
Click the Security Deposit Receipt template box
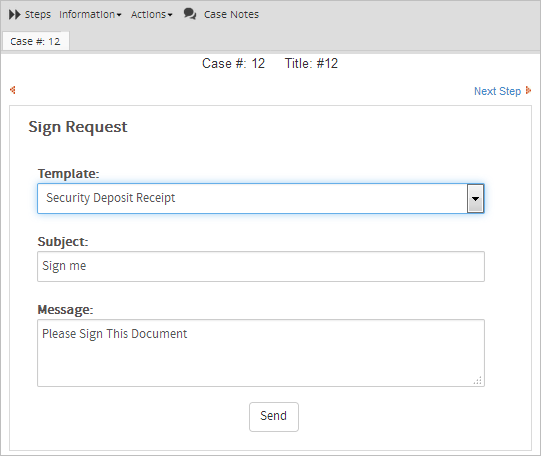253,199
